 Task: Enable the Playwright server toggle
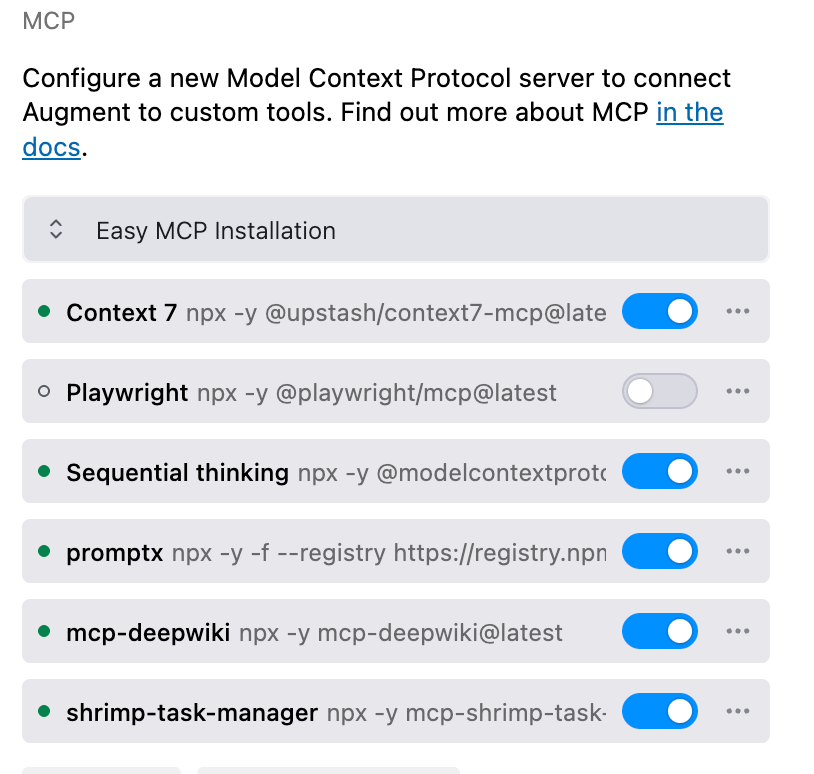(659, 391)
